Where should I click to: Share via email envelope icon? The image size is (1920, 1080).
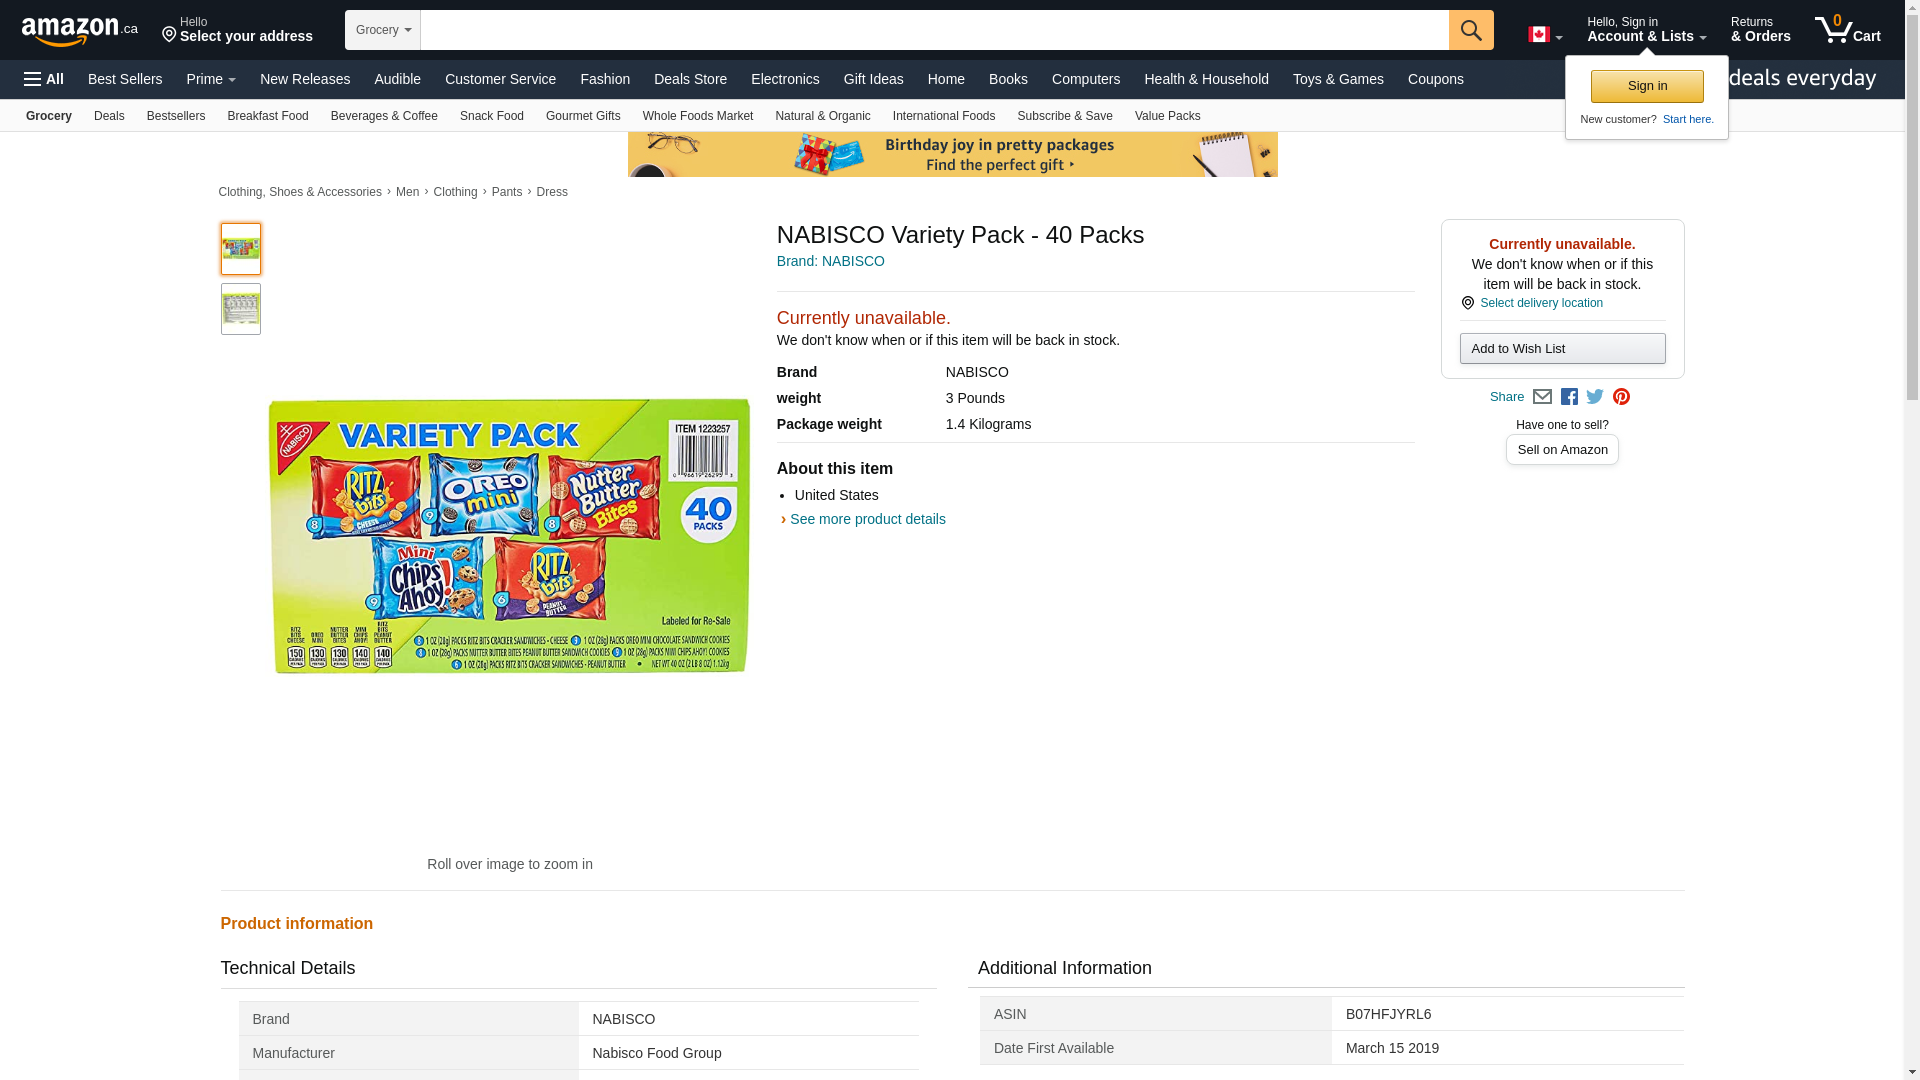(1542, 397)
